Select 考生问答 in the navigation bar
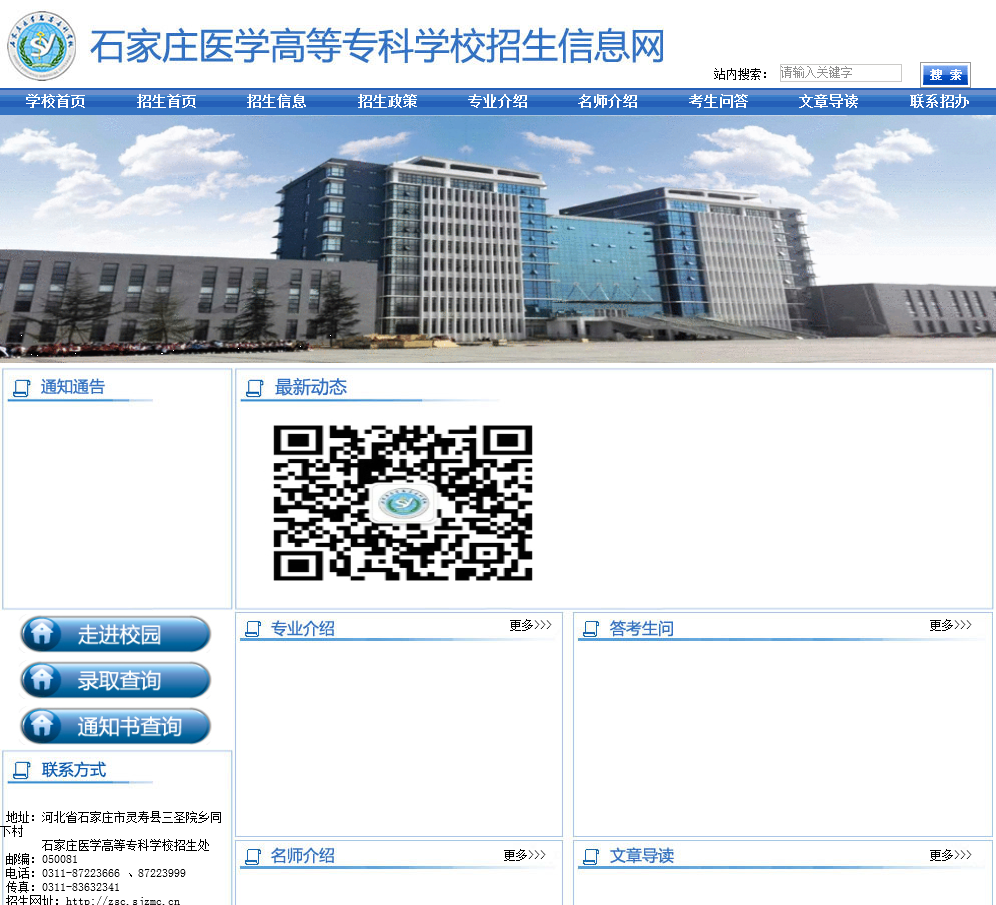Image resolution: width=996 pixels, height=905 pixels. (718, 102)
